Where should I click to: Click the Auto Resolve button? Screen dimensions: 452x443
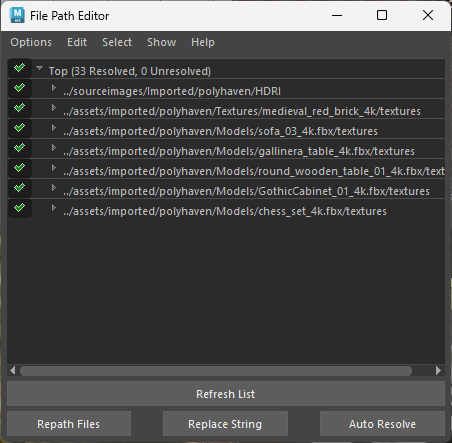tap(382, 424)
